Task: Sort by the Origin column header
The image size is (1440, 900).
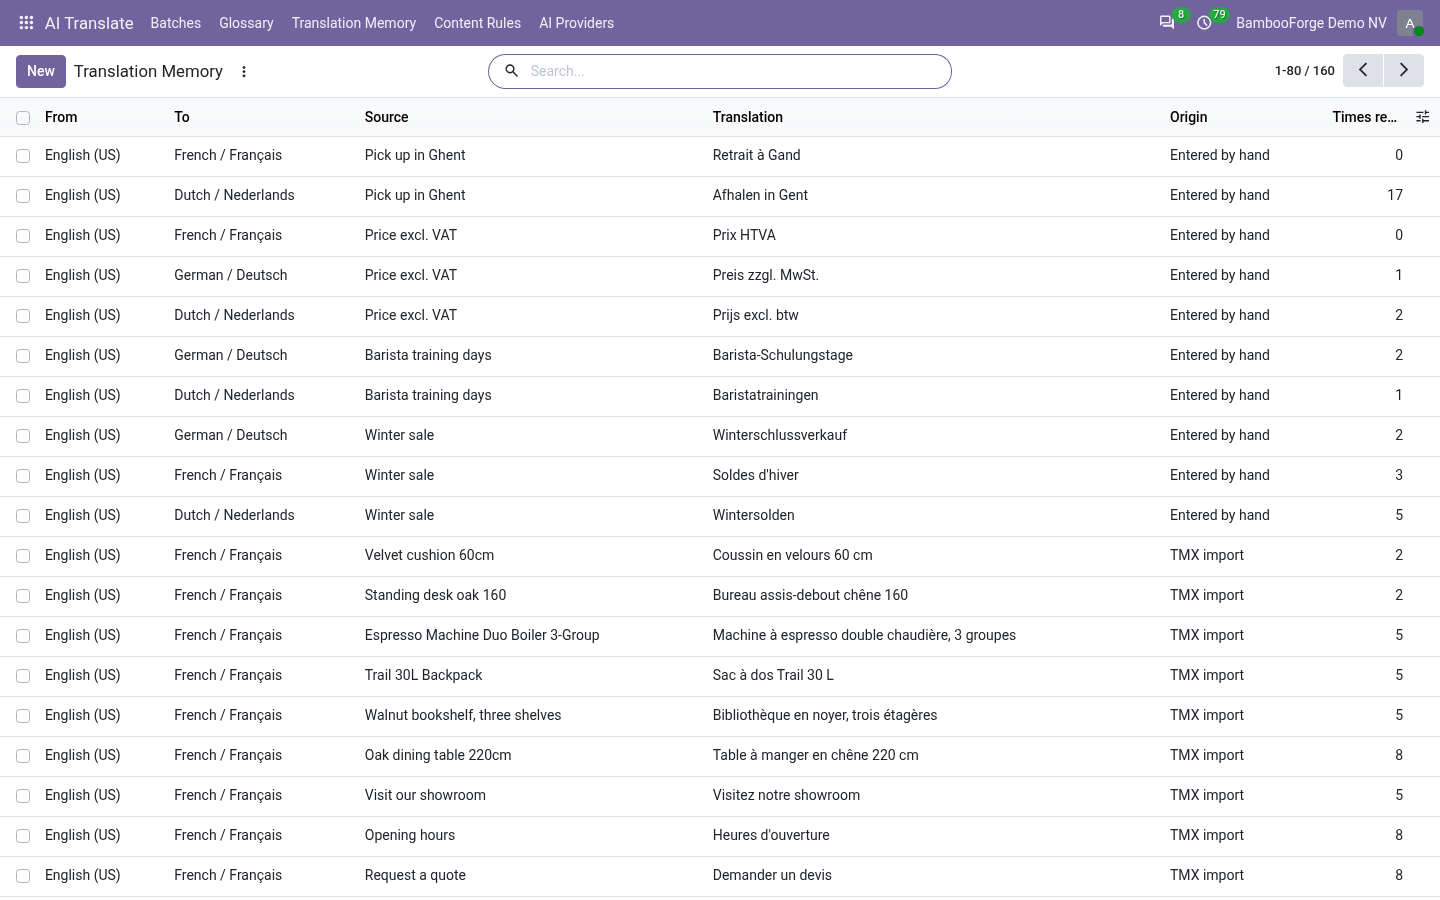Action: pos(1189,117)
